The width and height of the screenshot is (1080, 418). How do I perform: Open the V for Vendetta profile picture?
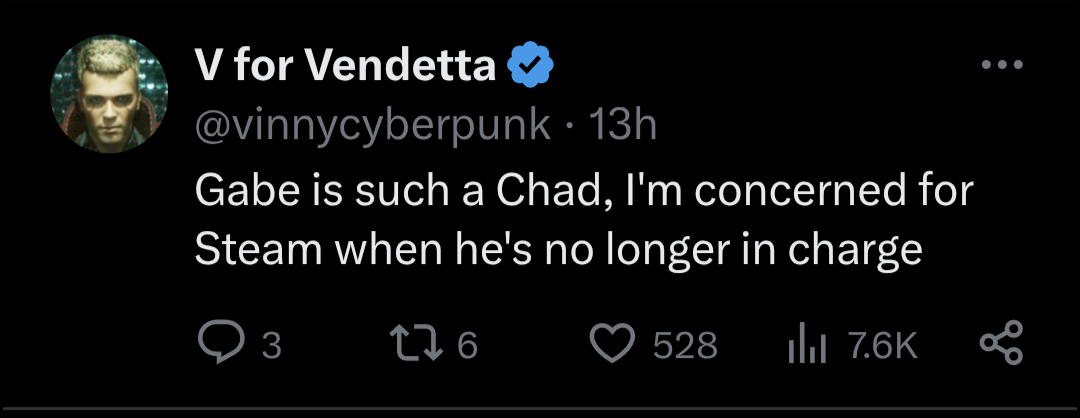click(109, 99)
